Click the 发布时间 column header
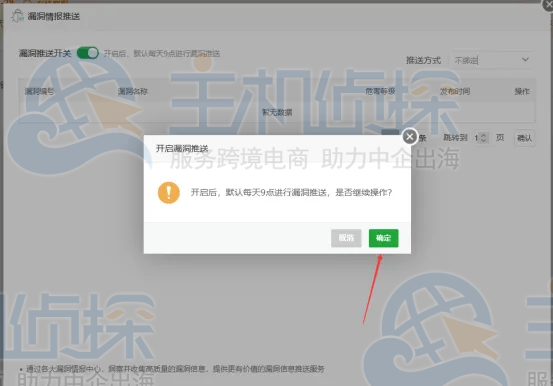The height and width of the screenshot is (386, 553). (x=455, y=91)
